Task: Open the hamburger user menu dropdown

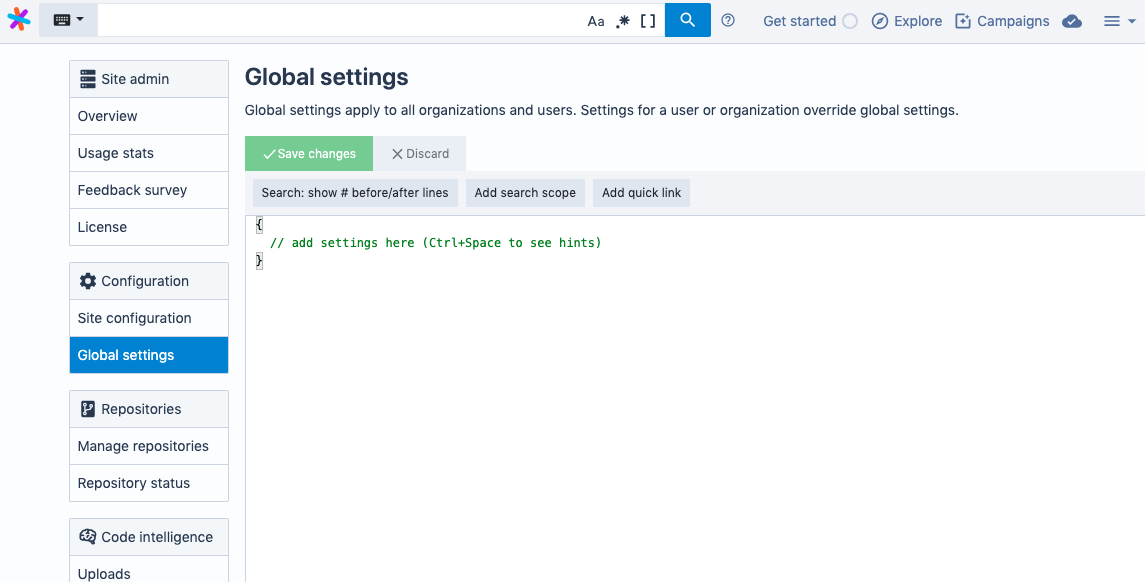Action: (x=1119, y=21)
